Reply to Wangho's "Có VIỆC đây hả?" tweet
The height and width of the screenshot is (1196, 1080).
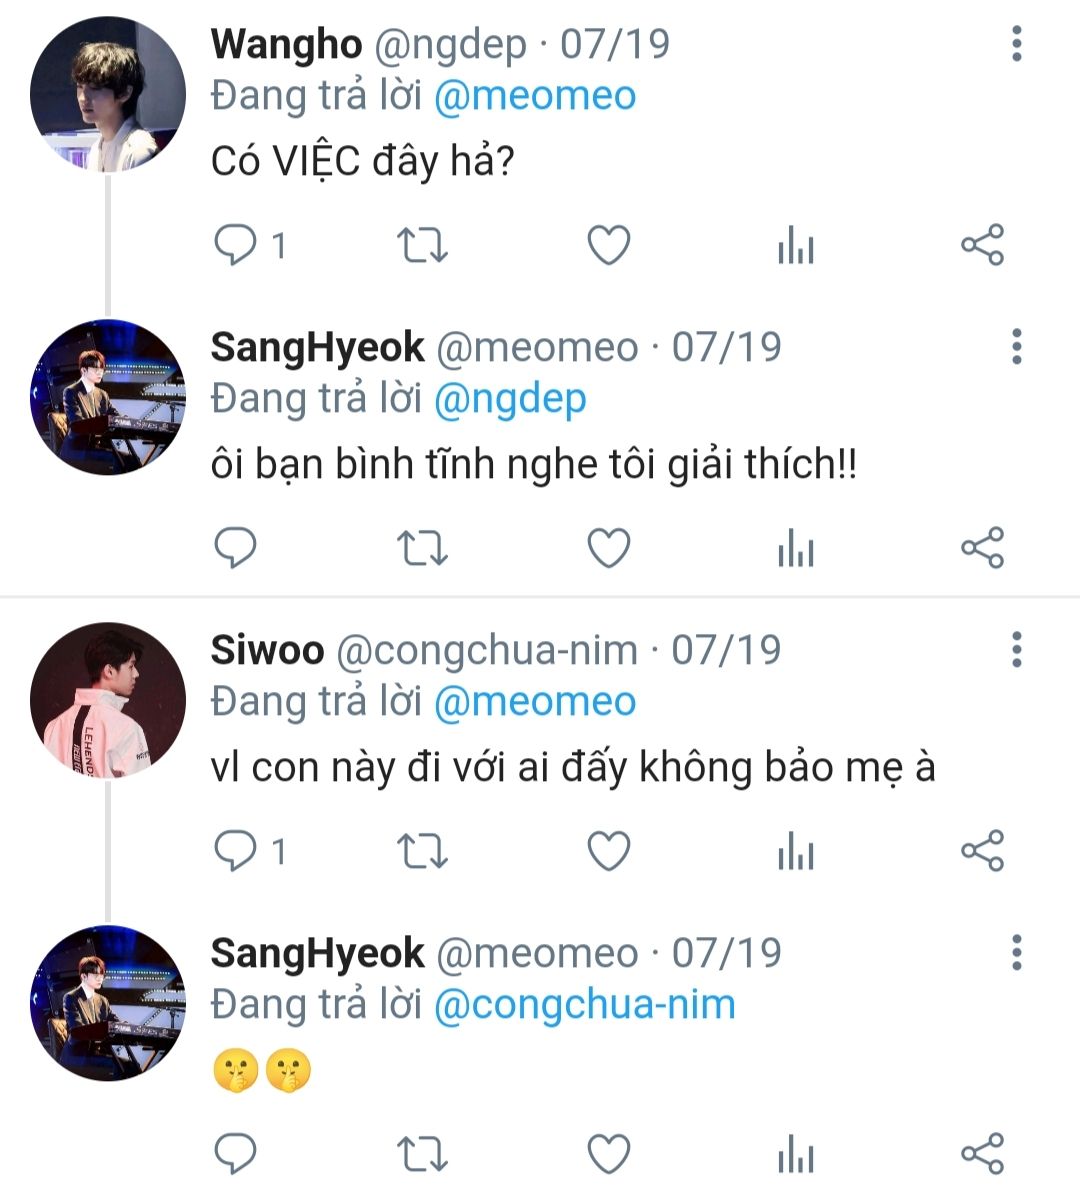pyautogui.click(x=237, y=245)
